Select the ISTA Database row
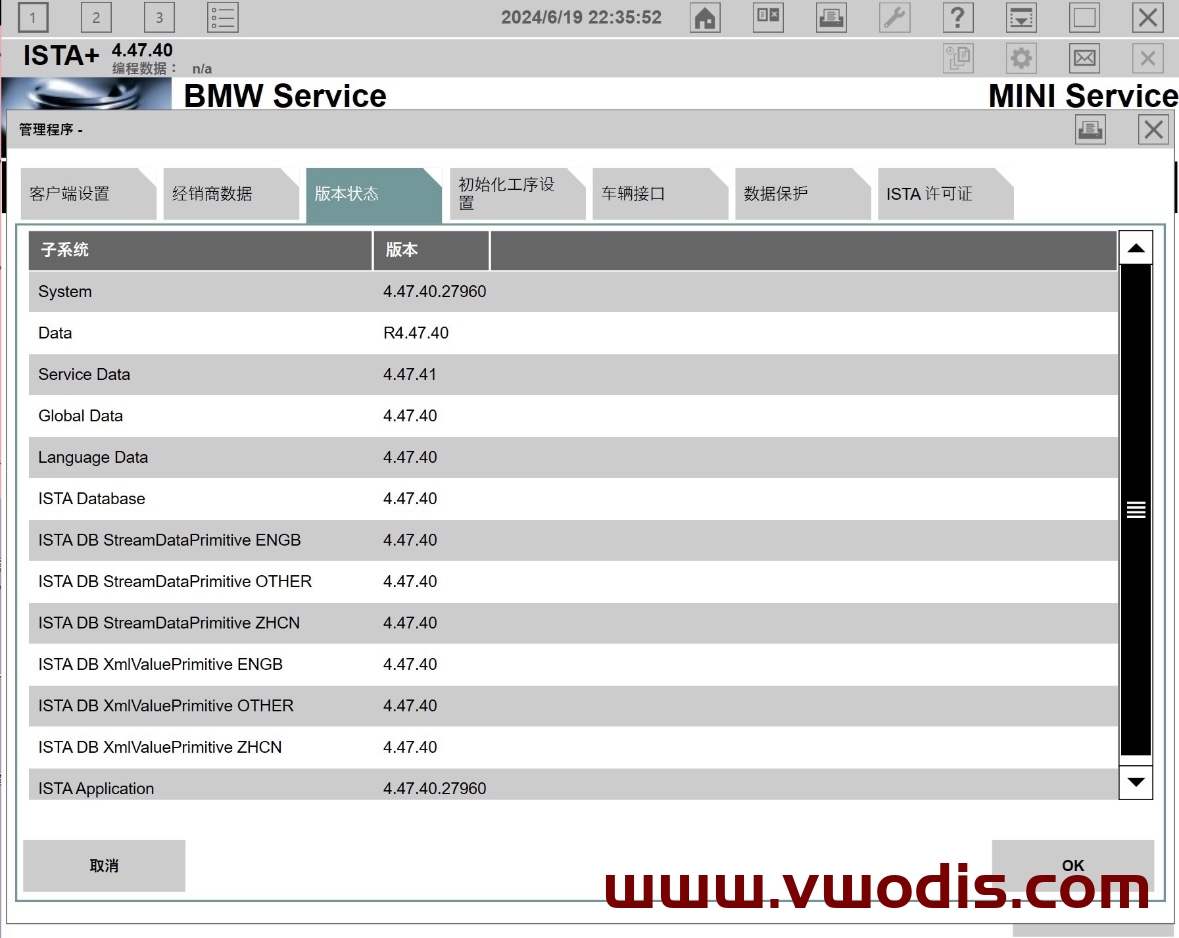Screen dimensions: 1179x938 573,498
